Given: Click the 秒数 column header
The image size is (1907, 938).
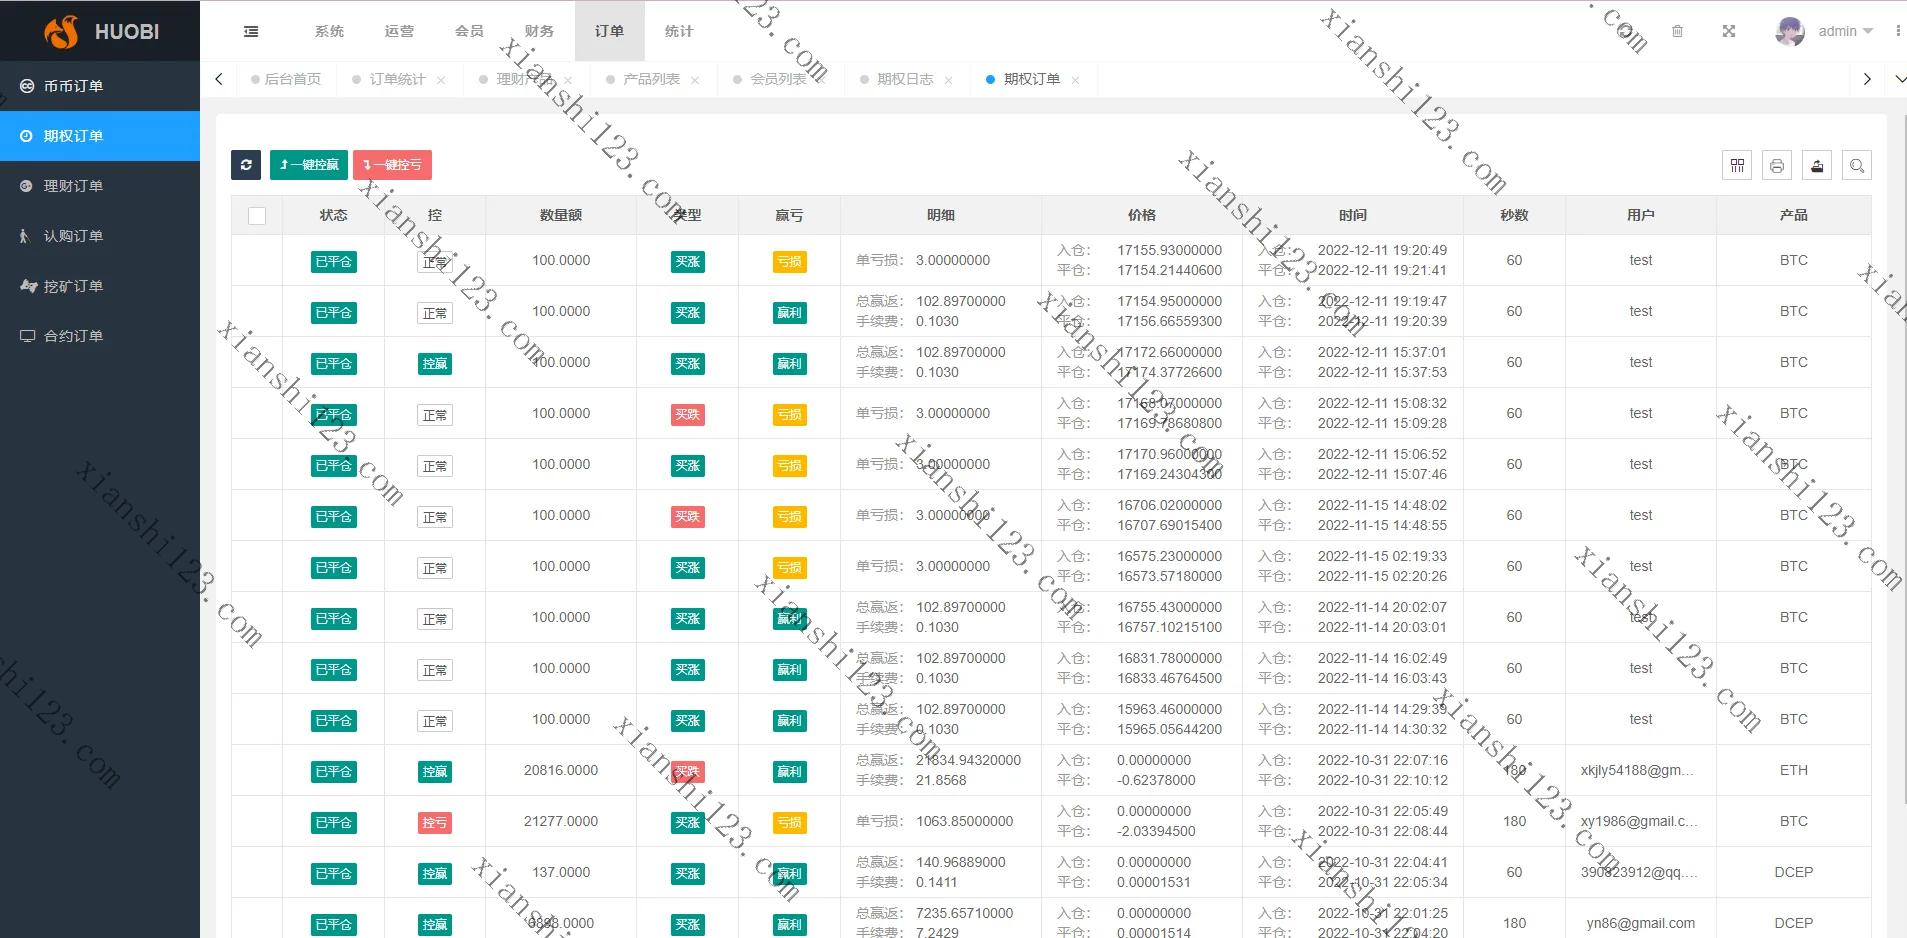Looking at the screenshot, I should point(1515,215).
